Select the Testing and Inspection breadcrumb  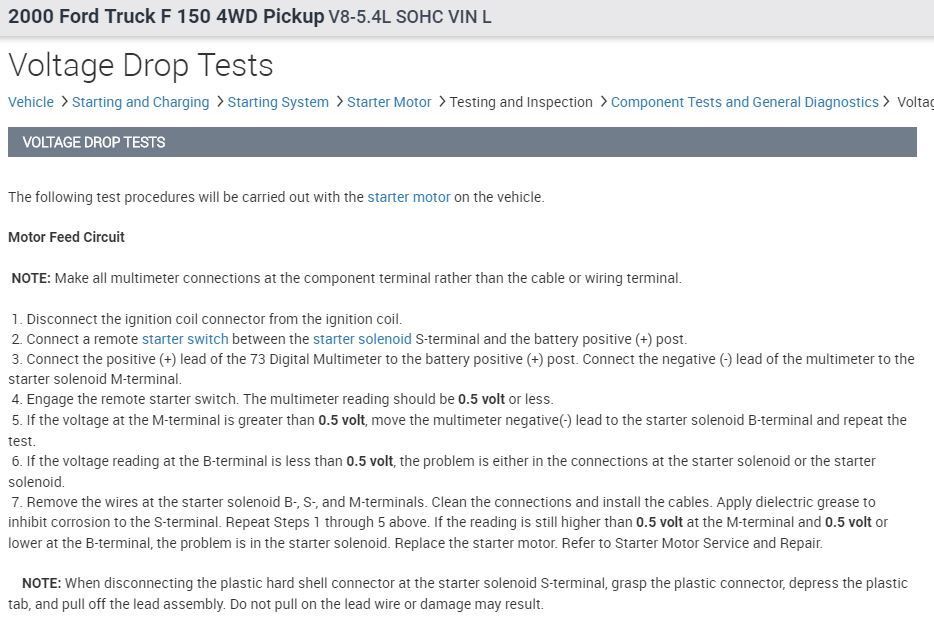(x=521, y=102)
